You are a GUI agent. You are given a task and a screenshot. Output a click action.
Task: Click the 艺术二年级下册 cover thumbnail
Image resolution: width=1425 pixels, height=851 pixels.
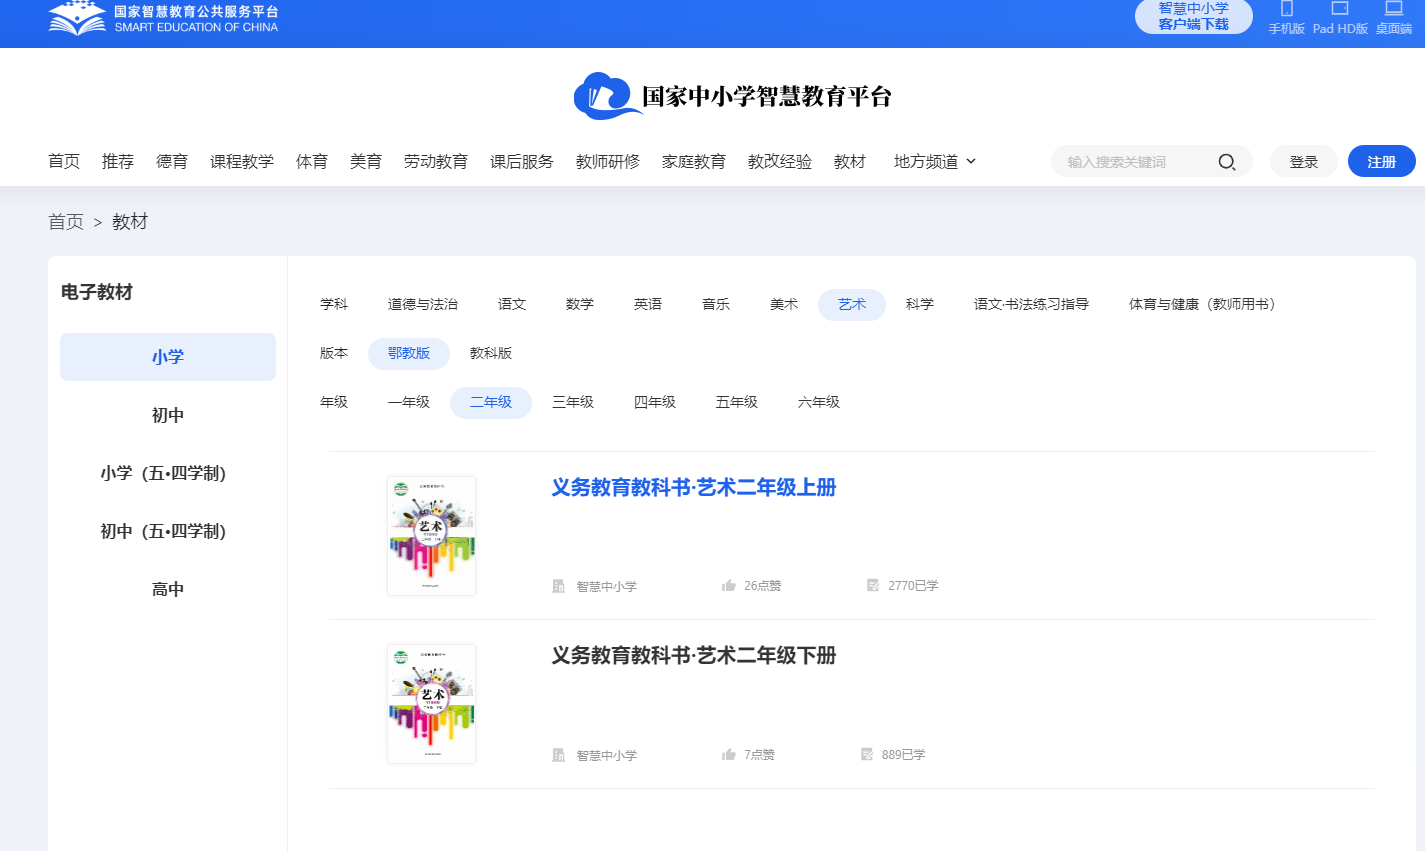click(x=431, y=703)
